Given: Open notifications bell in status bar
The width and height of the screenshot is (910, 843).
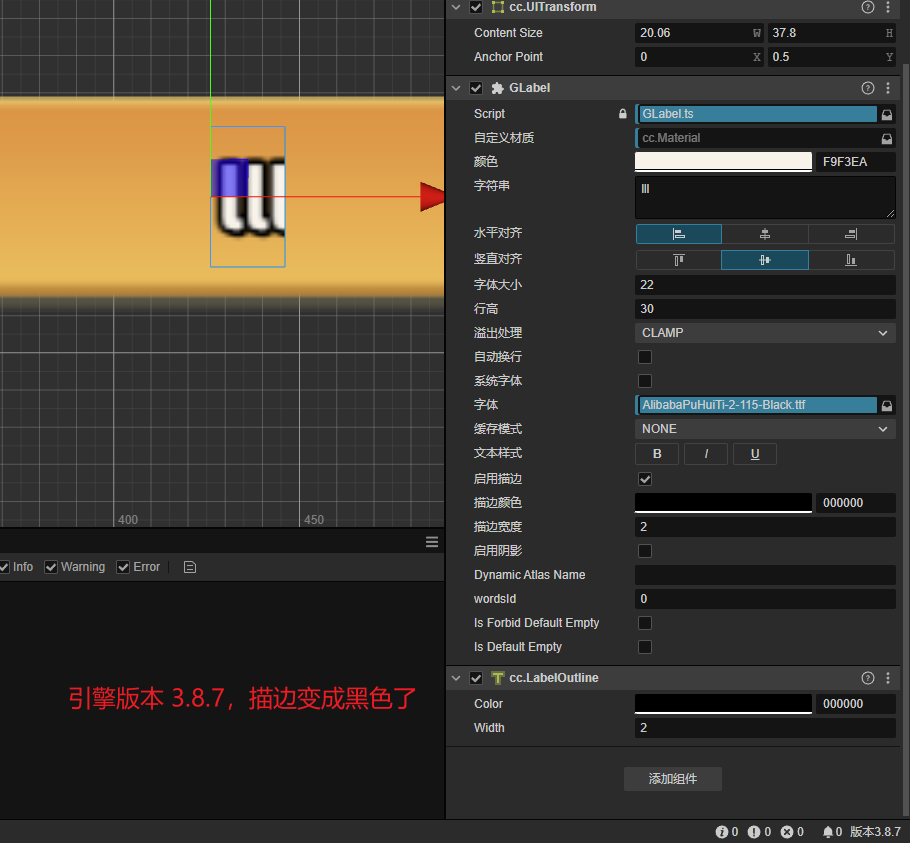Looking at the screenshot, I should [828, 832].
